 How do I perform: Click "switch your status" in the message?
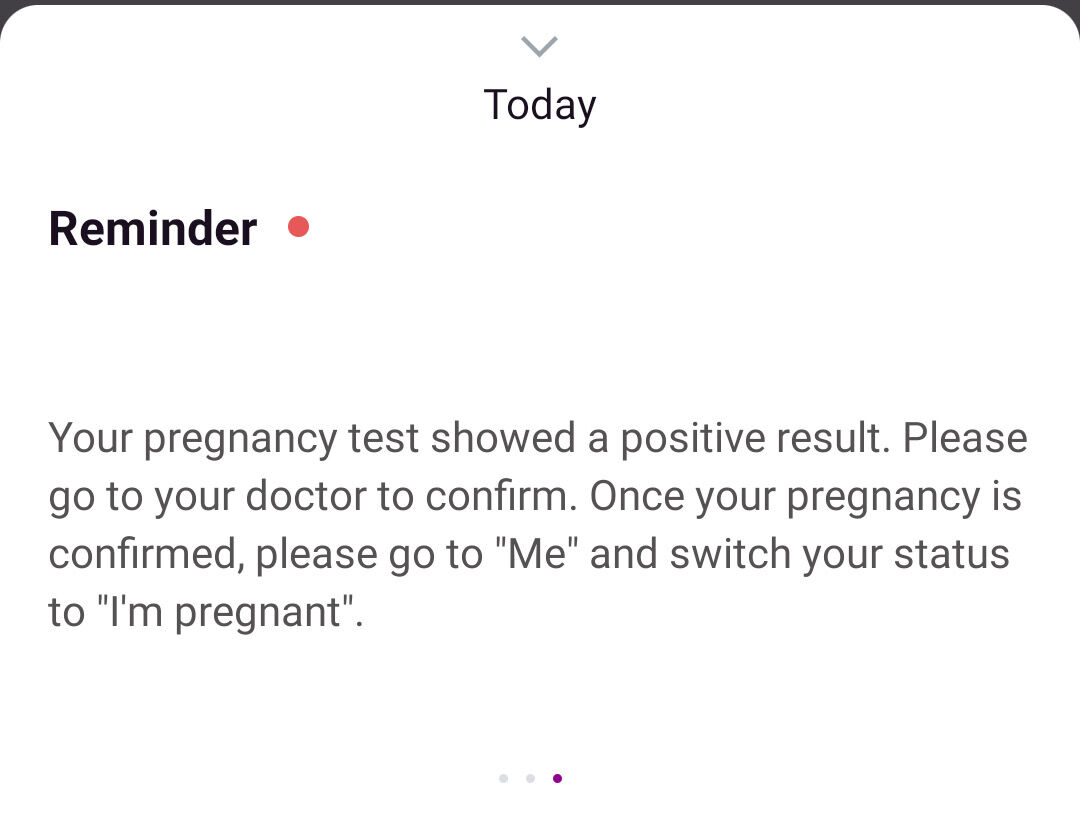(x=840, y=554)
